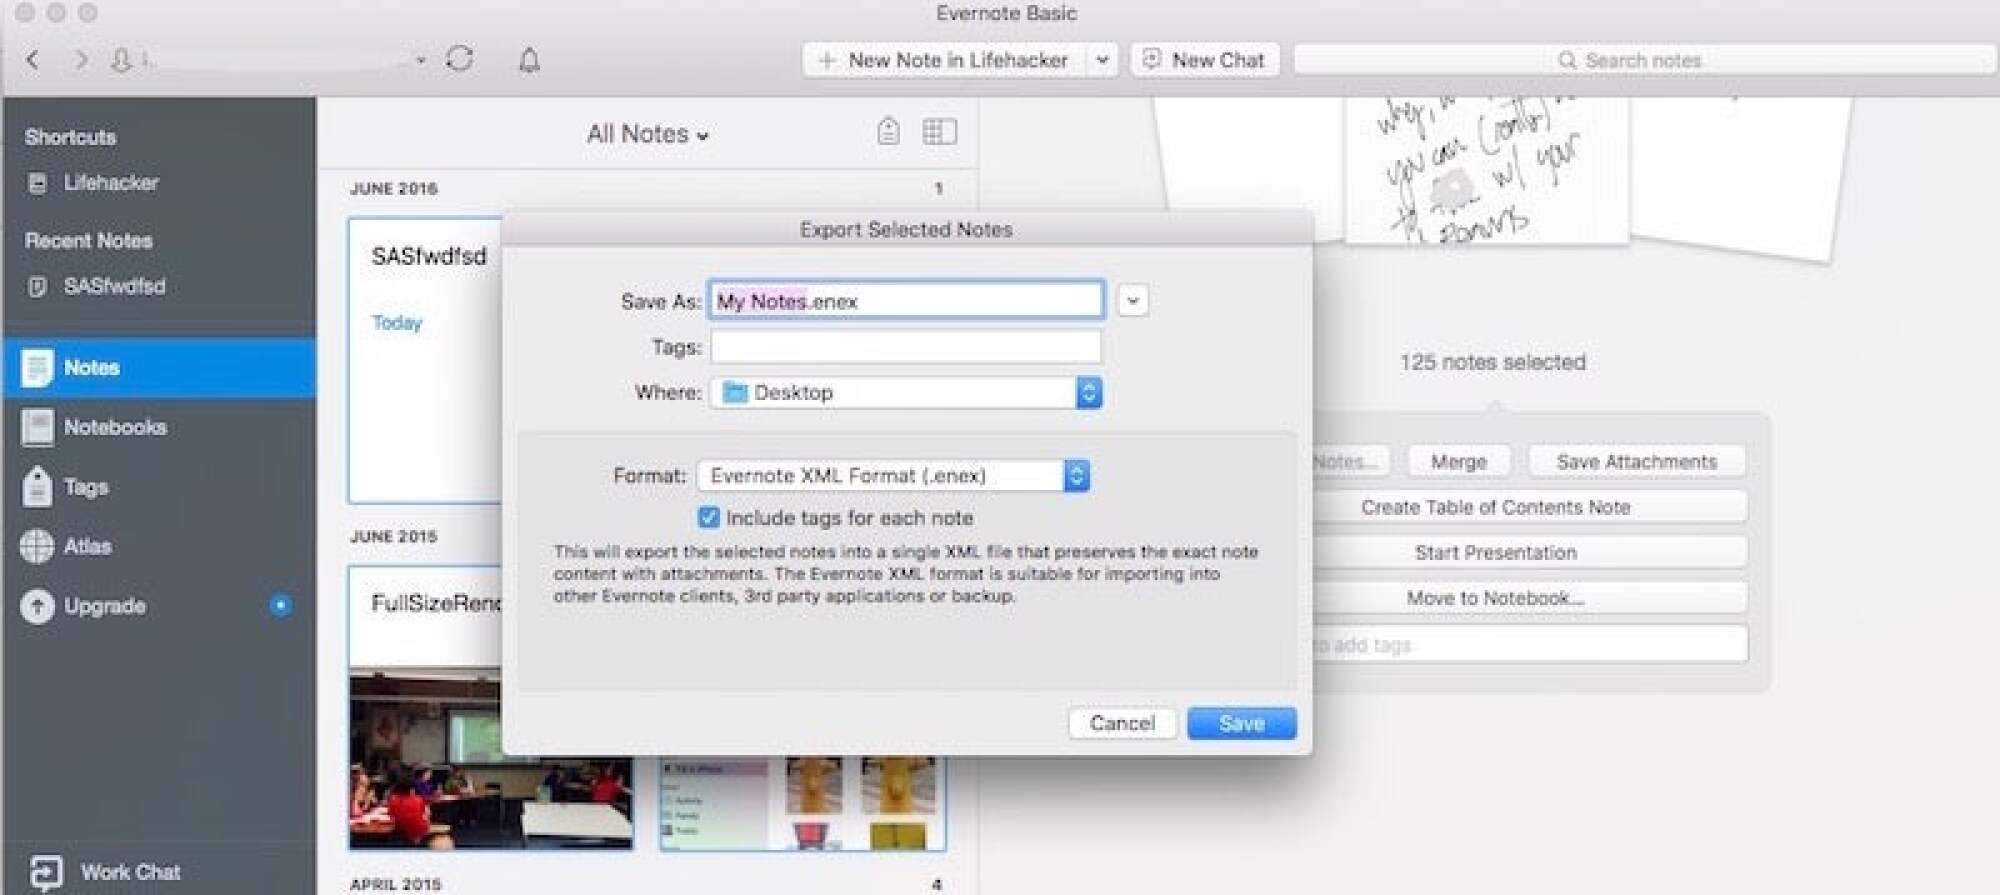The image size is (2000, 895).
Task: Click the blue Upgrade indicator dot
Action: (281, 605)
